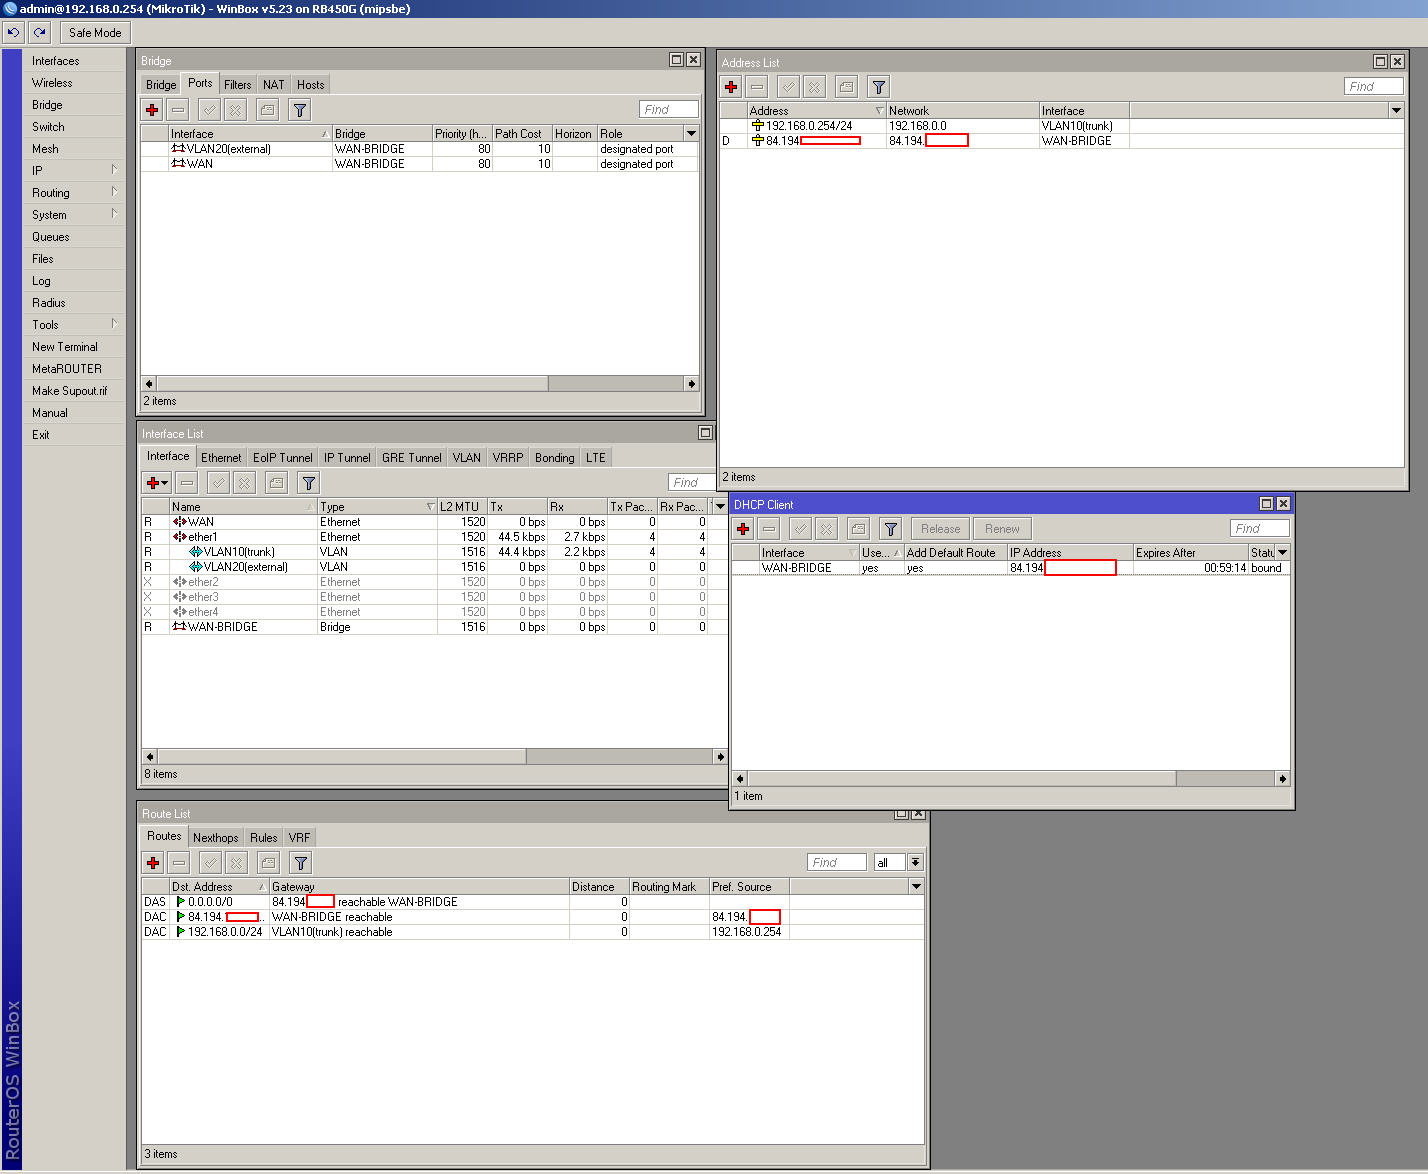Disable selected interface in Interface List

pyautogui.click(x=244, y=483)
